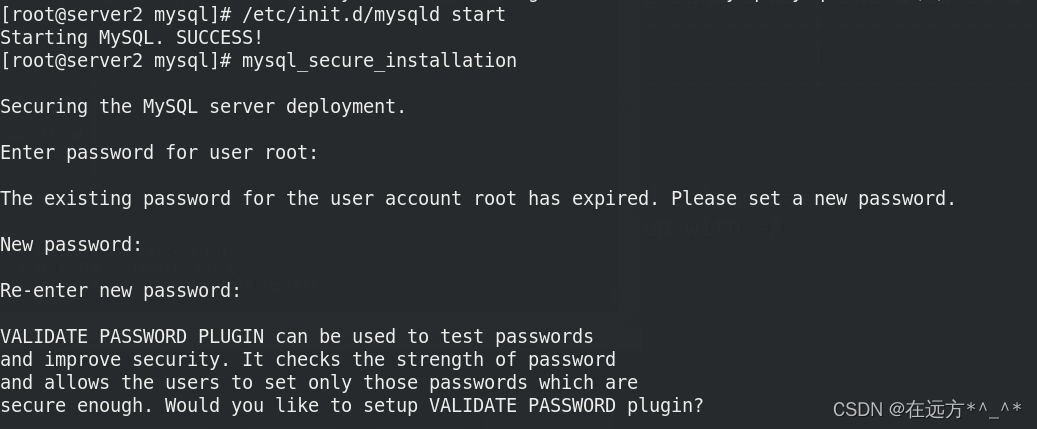Click the second [root@server2 mysql]# prompt

click(115, 61)
